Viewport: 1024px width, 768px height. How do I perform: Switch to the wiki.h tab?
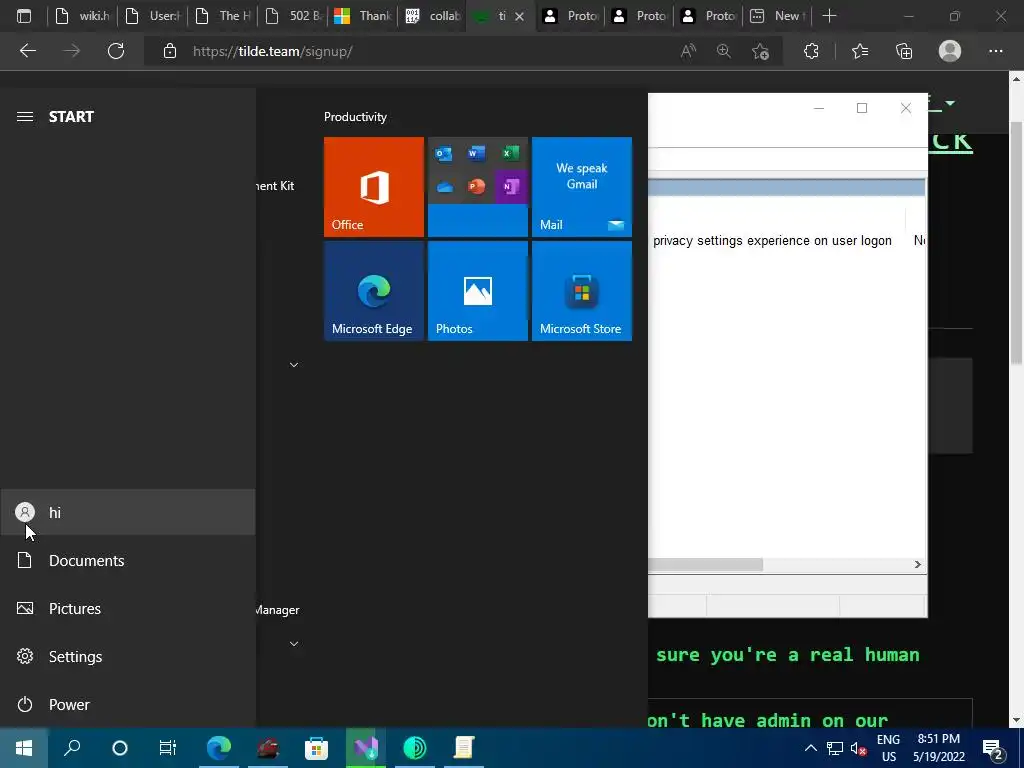coord(82,16)
